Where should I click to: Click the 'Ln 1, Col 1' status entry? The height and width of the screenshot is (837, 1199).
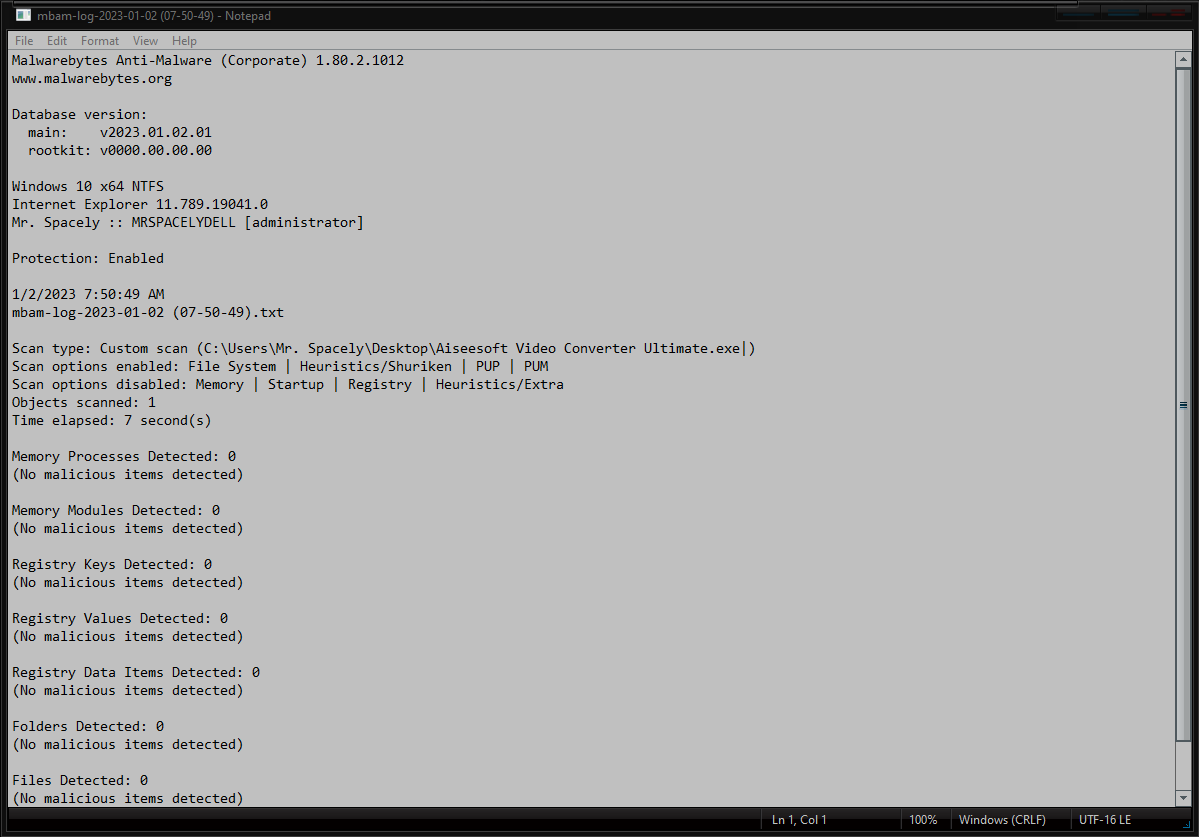798,819
